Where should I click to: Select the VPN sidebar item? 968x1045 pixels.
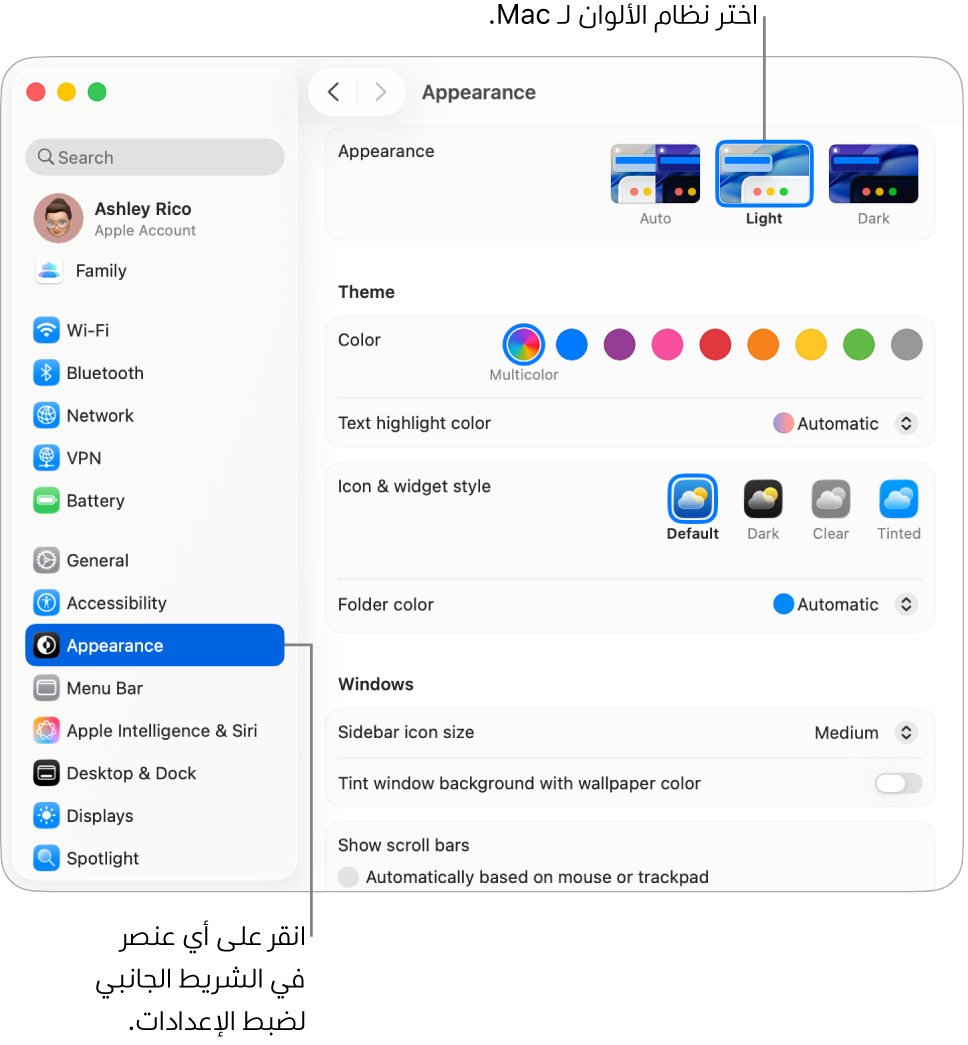[x=155, y=459]
